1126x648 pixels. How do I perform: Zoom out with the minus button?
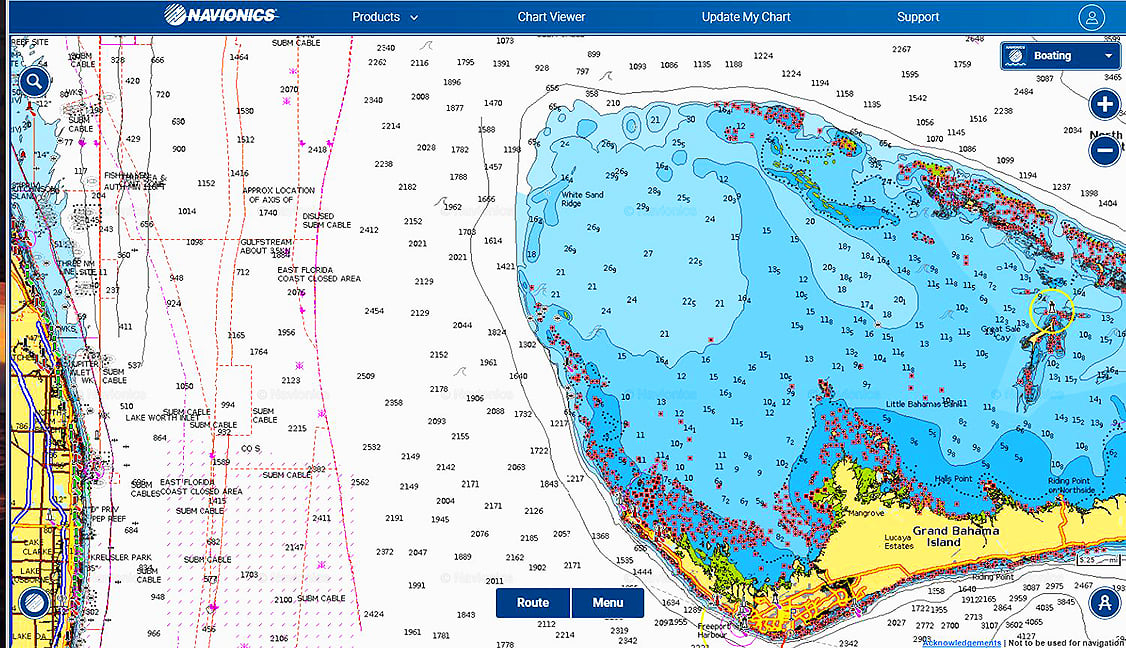point(1105,150)
